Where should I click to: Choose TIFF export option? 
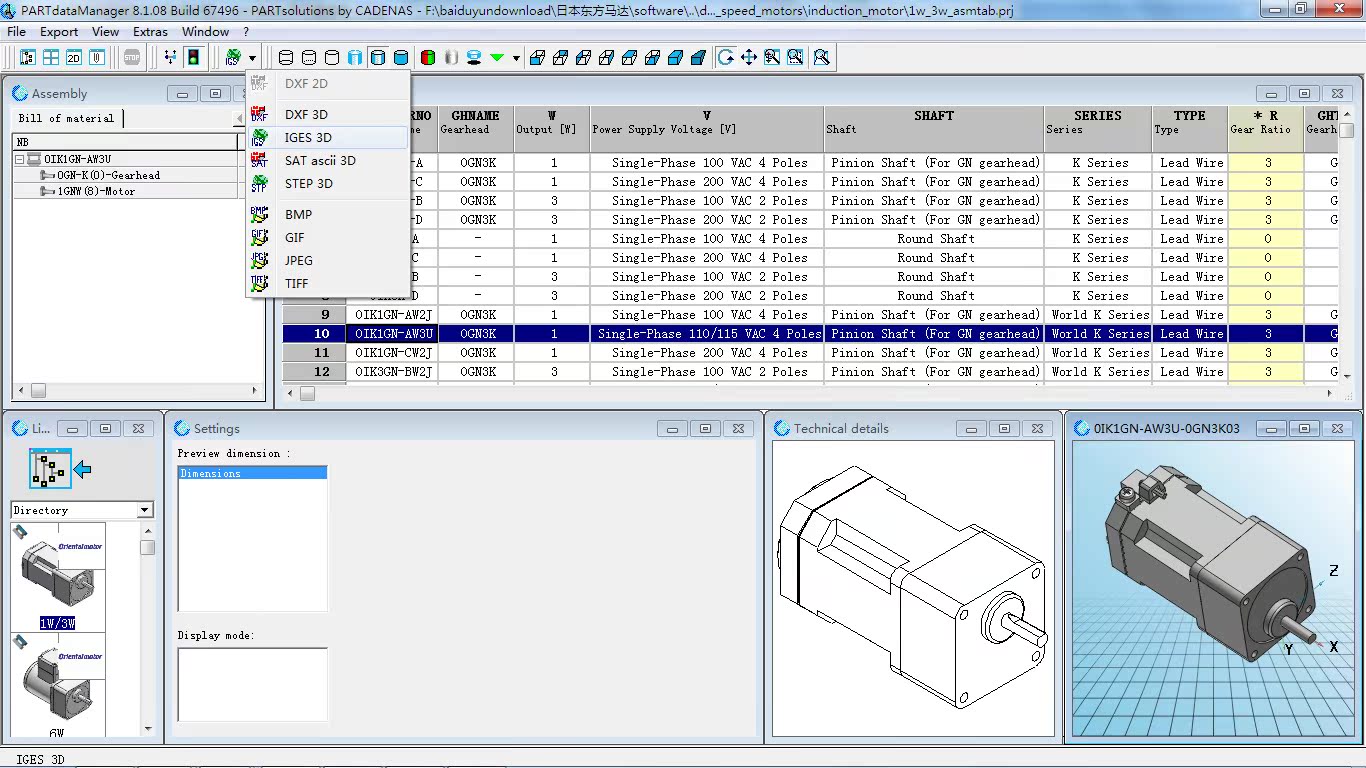tap(328, 283)
